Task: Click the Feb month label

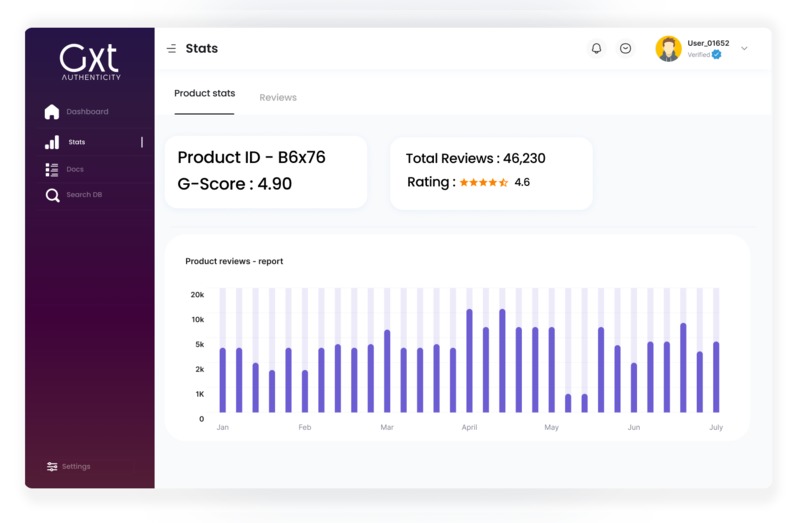Action: point(305,427)
